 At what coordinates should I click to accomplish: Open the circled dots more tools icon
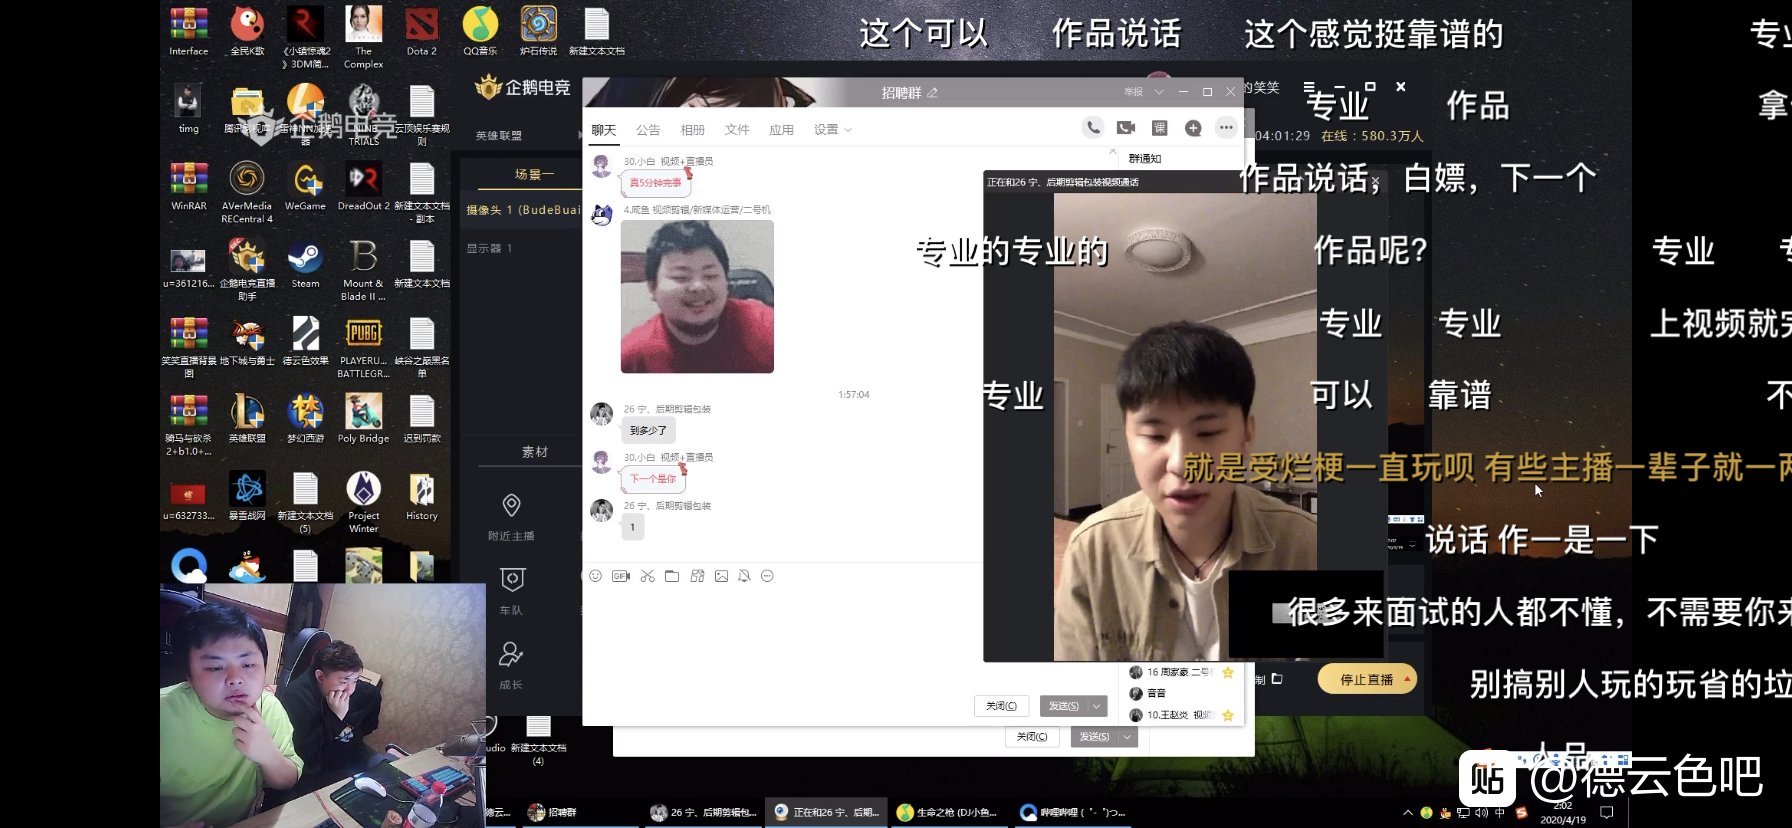[768, 576]
